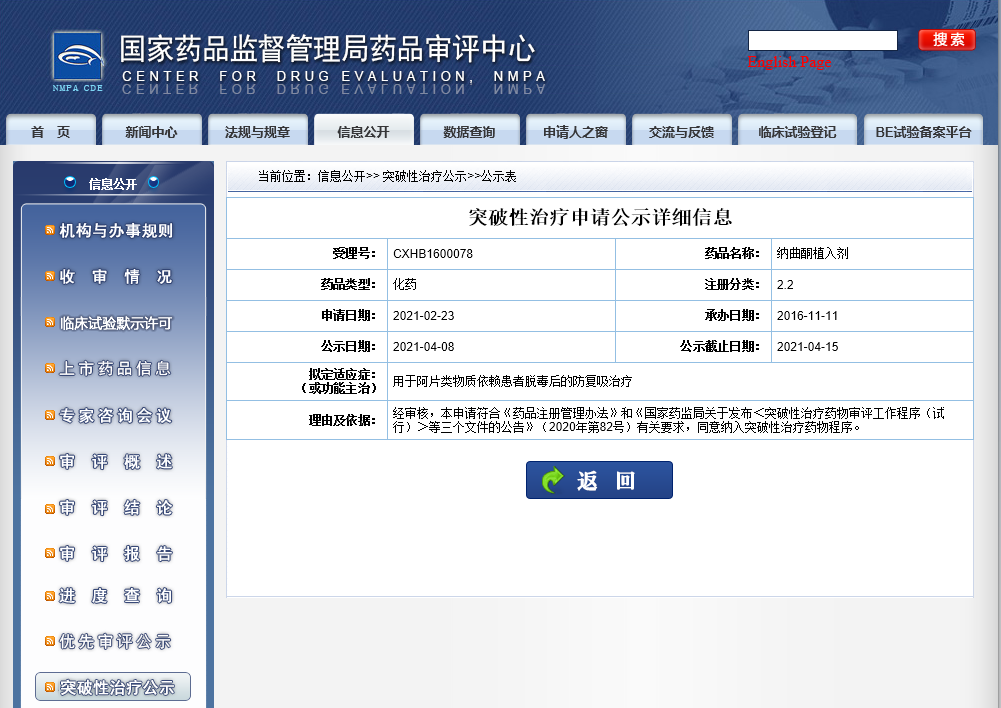Open 优先审评公示 in the sidebar
The image size is (1001, 708).
click(x=116, y=642)
